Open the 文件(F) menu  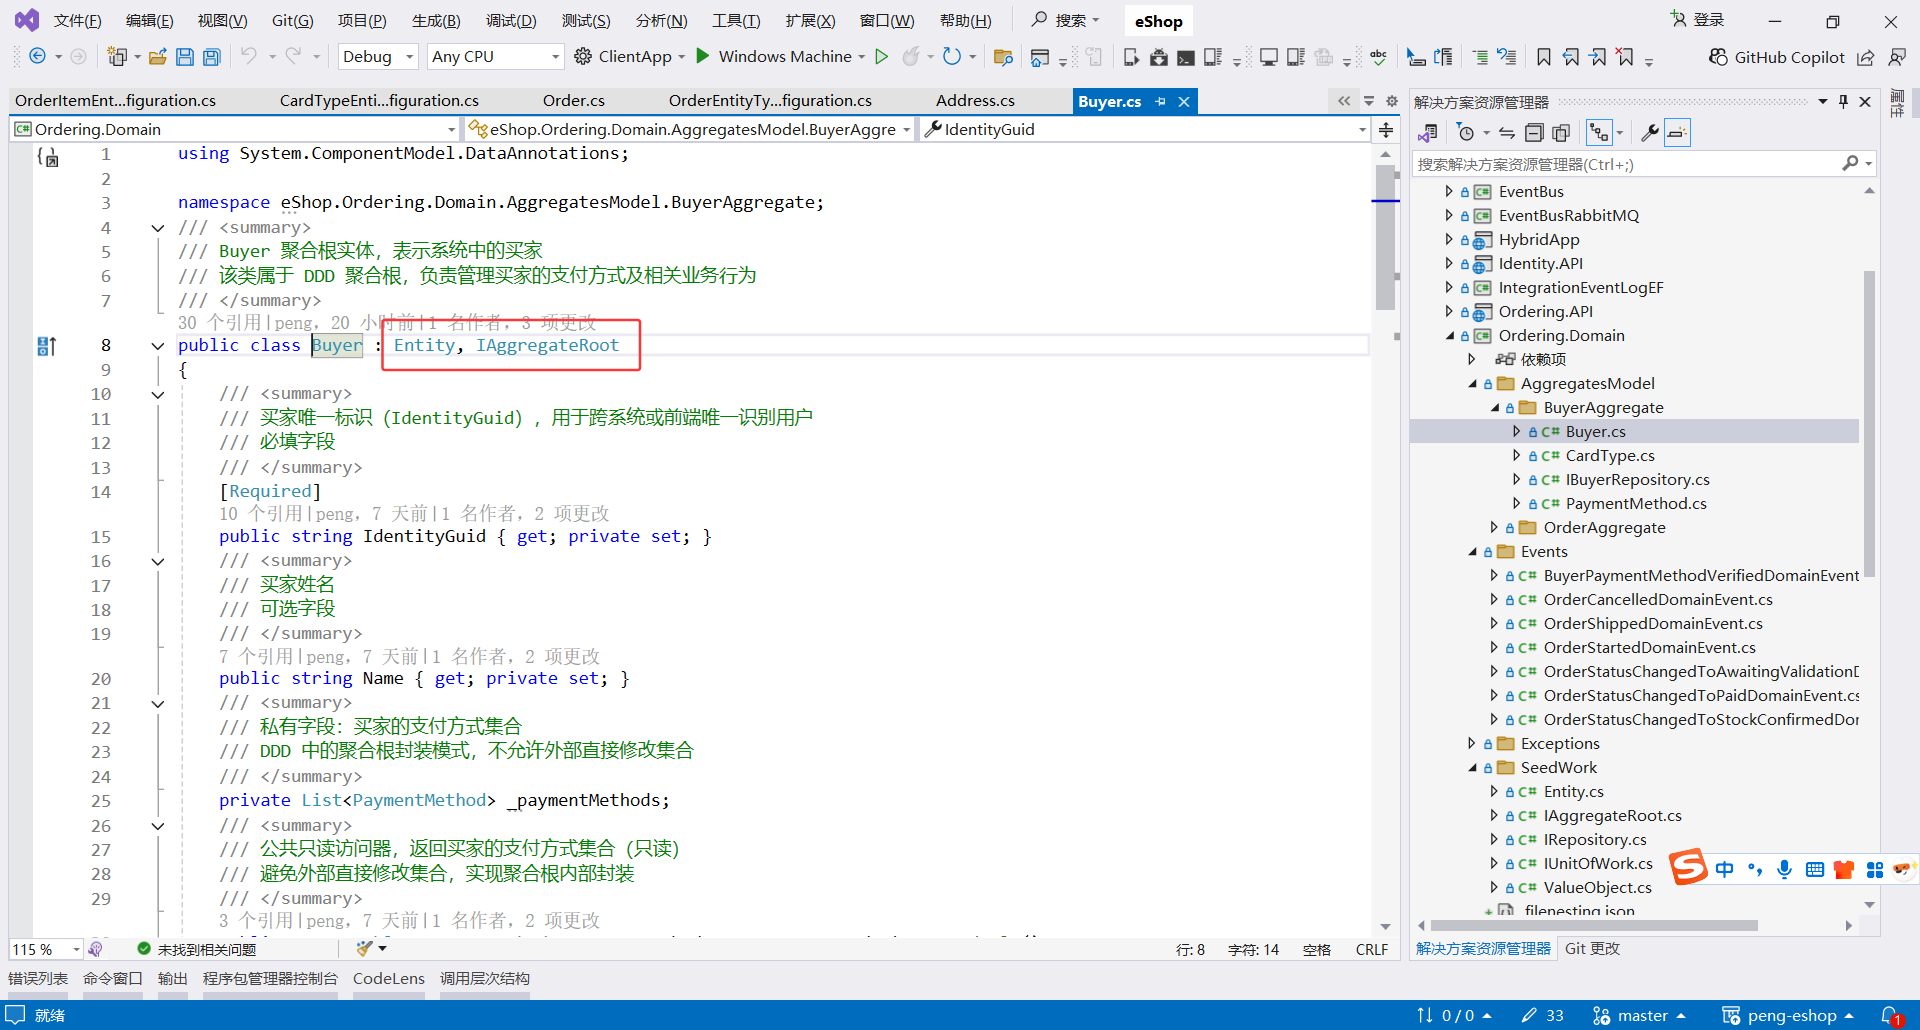77,21
